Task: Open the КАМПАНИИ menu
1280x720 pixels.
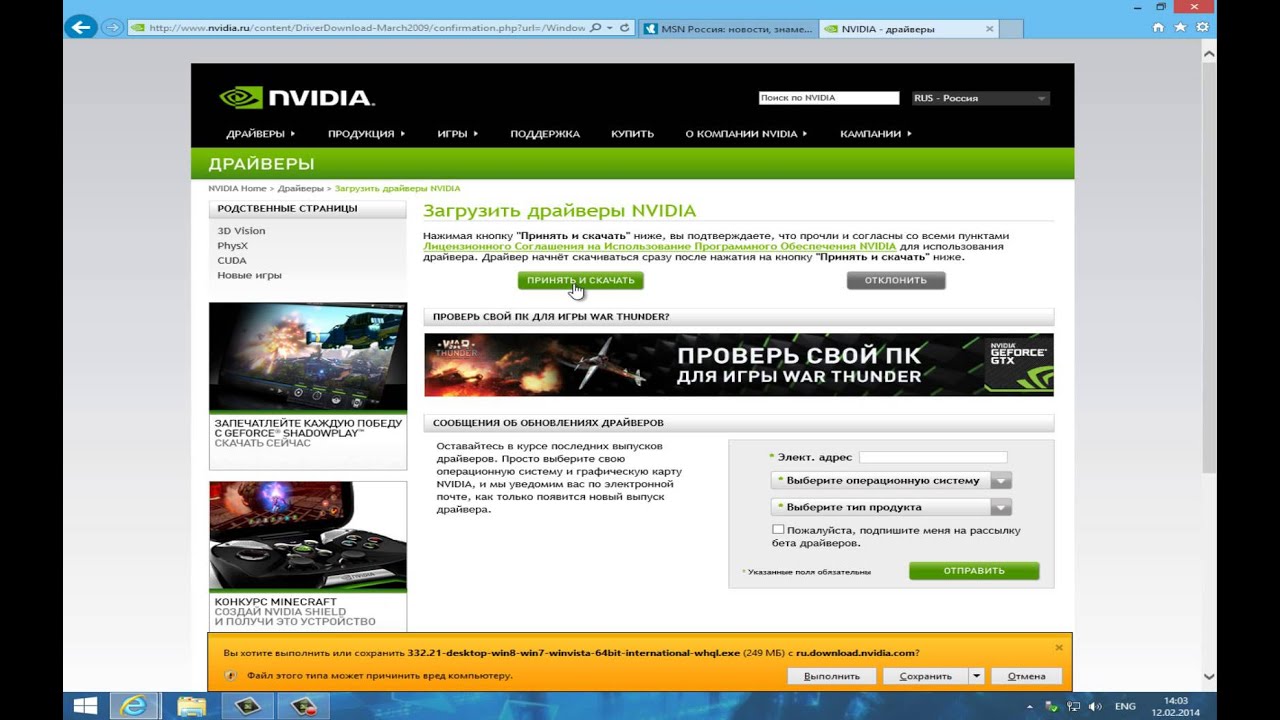Action: tap(876, 134)
